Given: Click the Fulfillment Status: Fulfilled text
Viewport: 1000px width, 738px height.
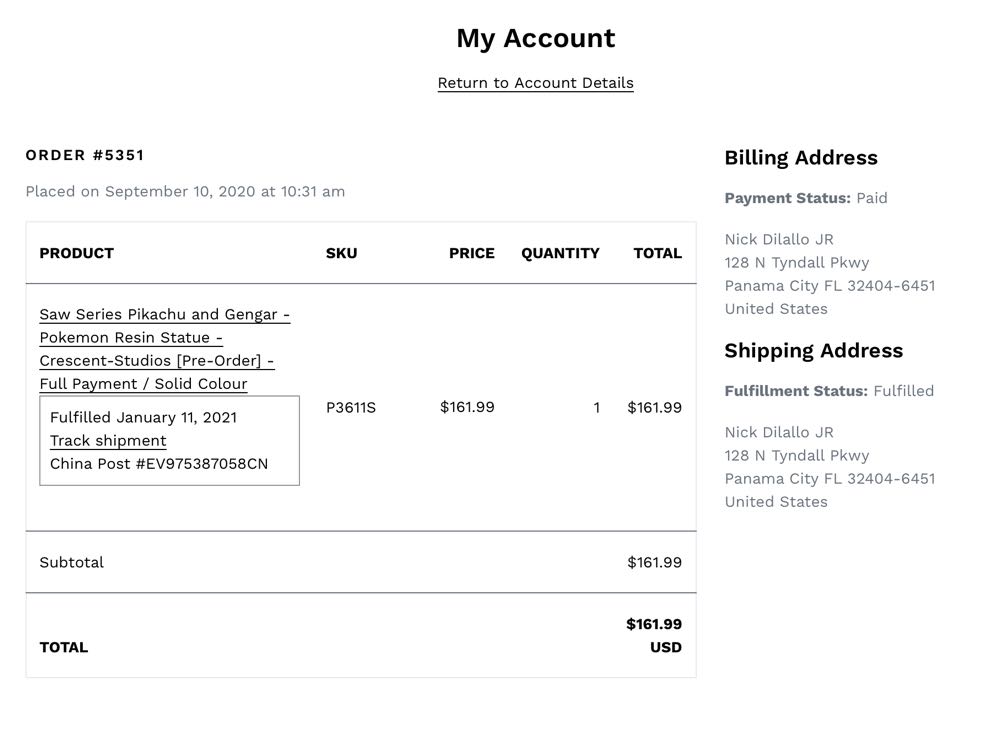Looking at the screenshot, I should pyautogui.click(x=828, y=391).
